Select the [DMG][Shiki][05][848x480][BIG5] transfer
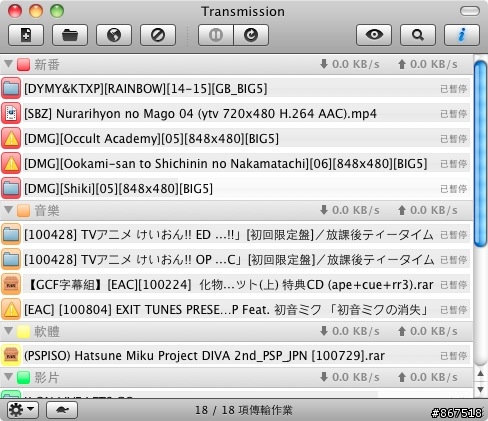This screenshot has height=421, width=488. 235,188
